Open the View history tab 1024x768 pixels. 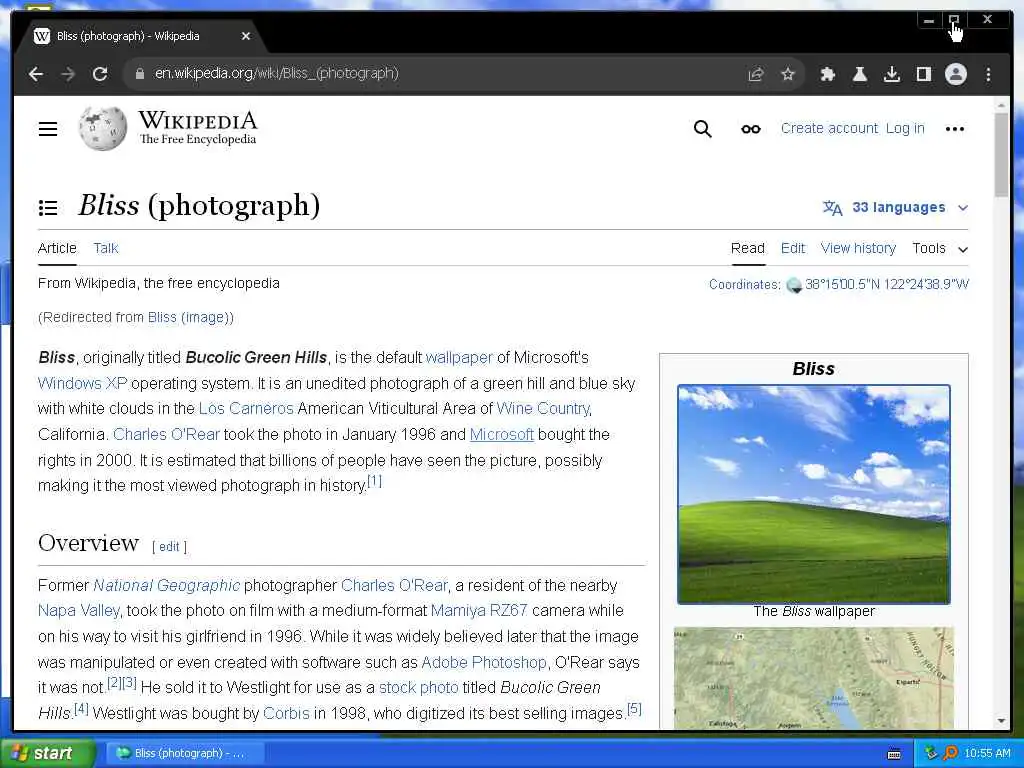(858, 248)
